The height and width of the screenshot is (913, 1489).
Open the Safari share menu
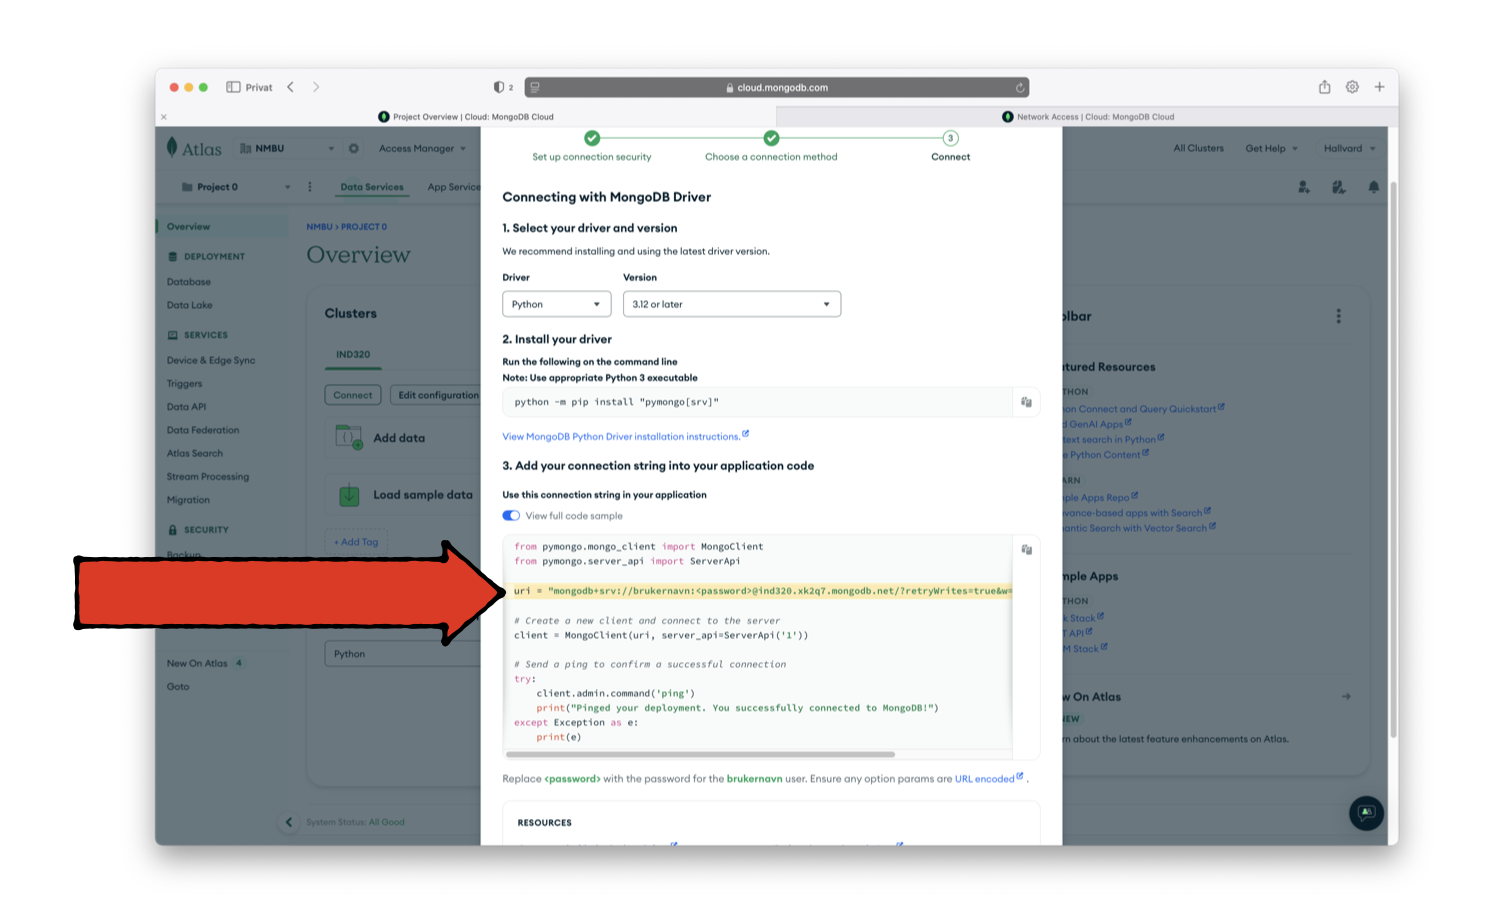[x=1324, y=87]
